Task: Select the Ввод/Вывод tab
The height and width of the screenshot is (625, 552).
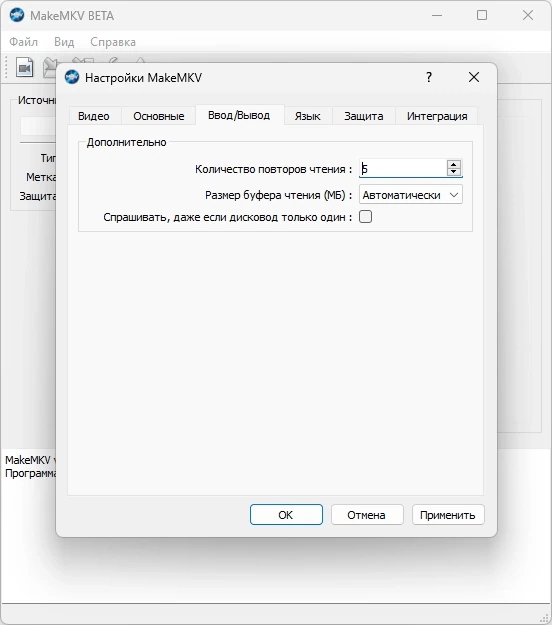Action: (239, 115)
